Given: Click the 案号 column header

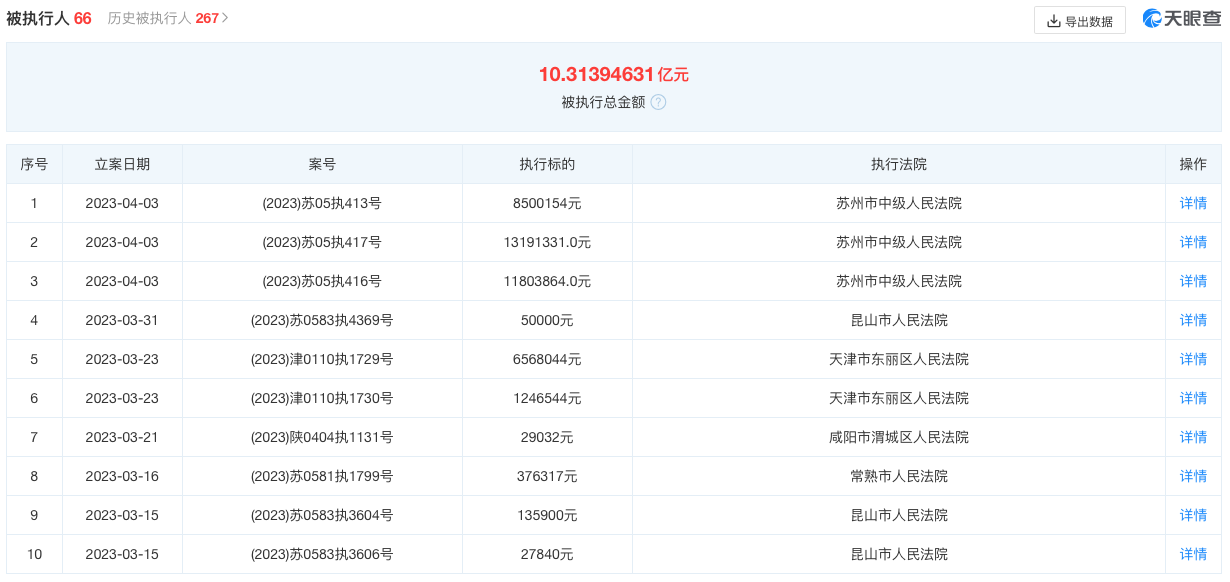Looking at the screenshot, I should tap(322, 164).
